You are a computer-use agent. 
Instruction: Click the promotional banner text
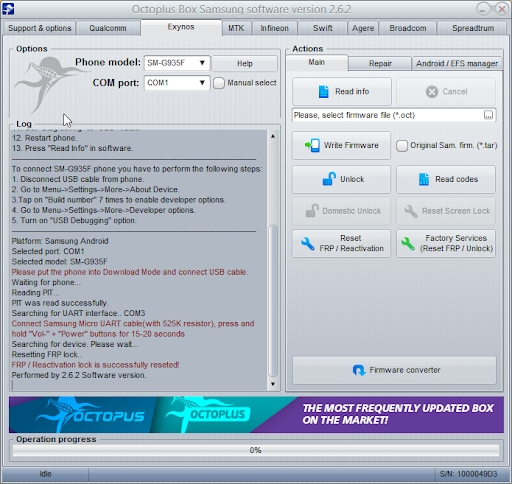398,414
